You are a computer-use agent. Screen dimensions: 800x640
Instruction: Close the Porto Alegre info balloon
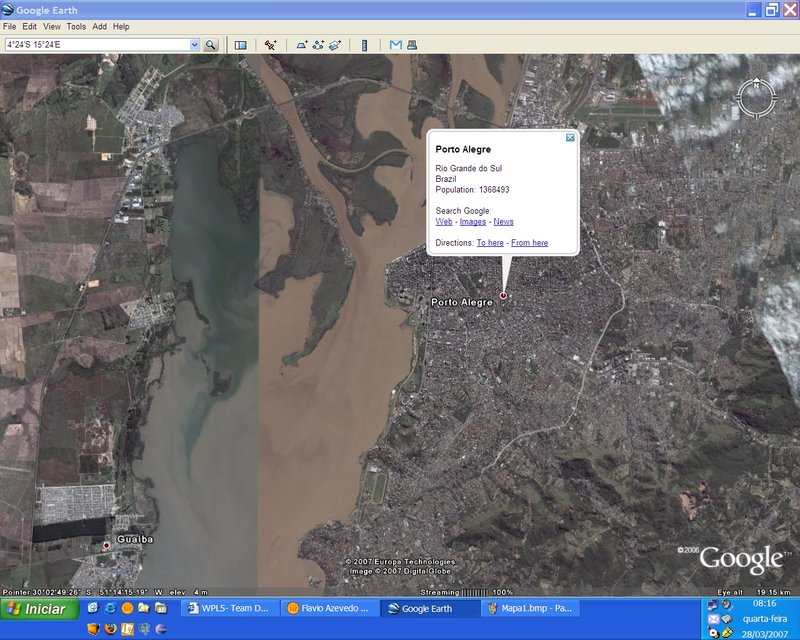570,138
